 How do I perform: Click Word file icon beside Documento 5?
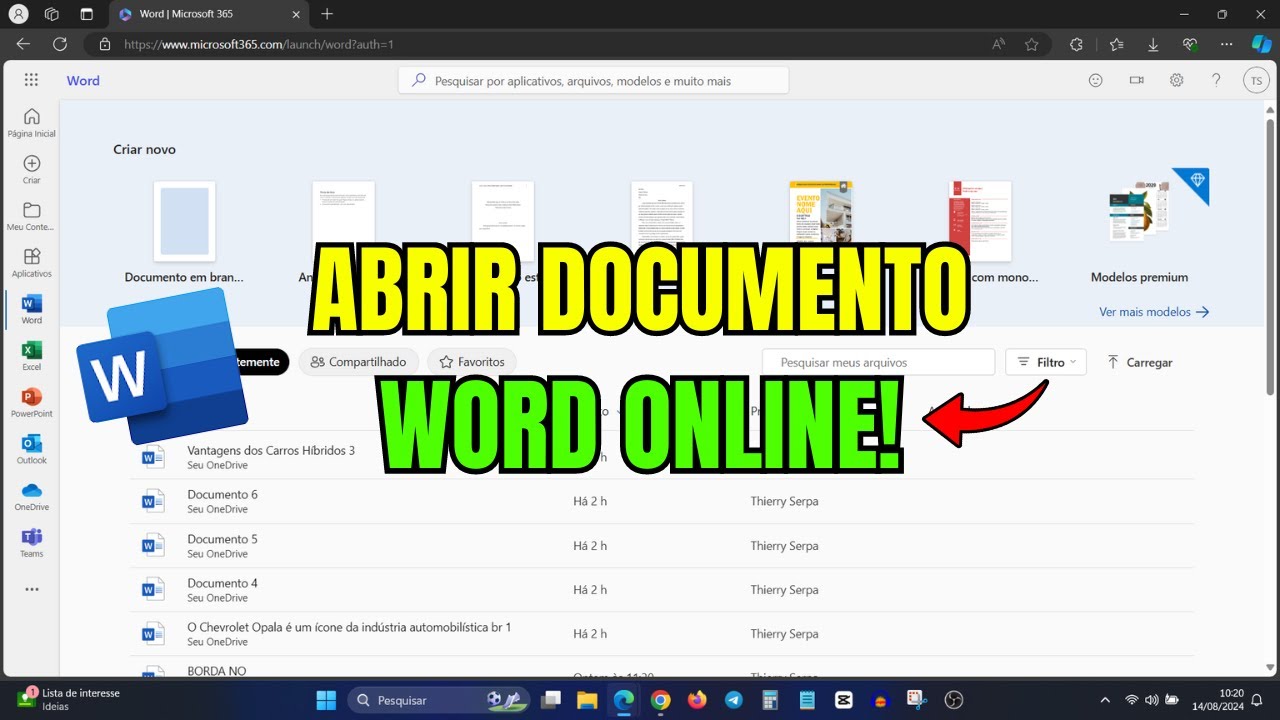point(152,545)
